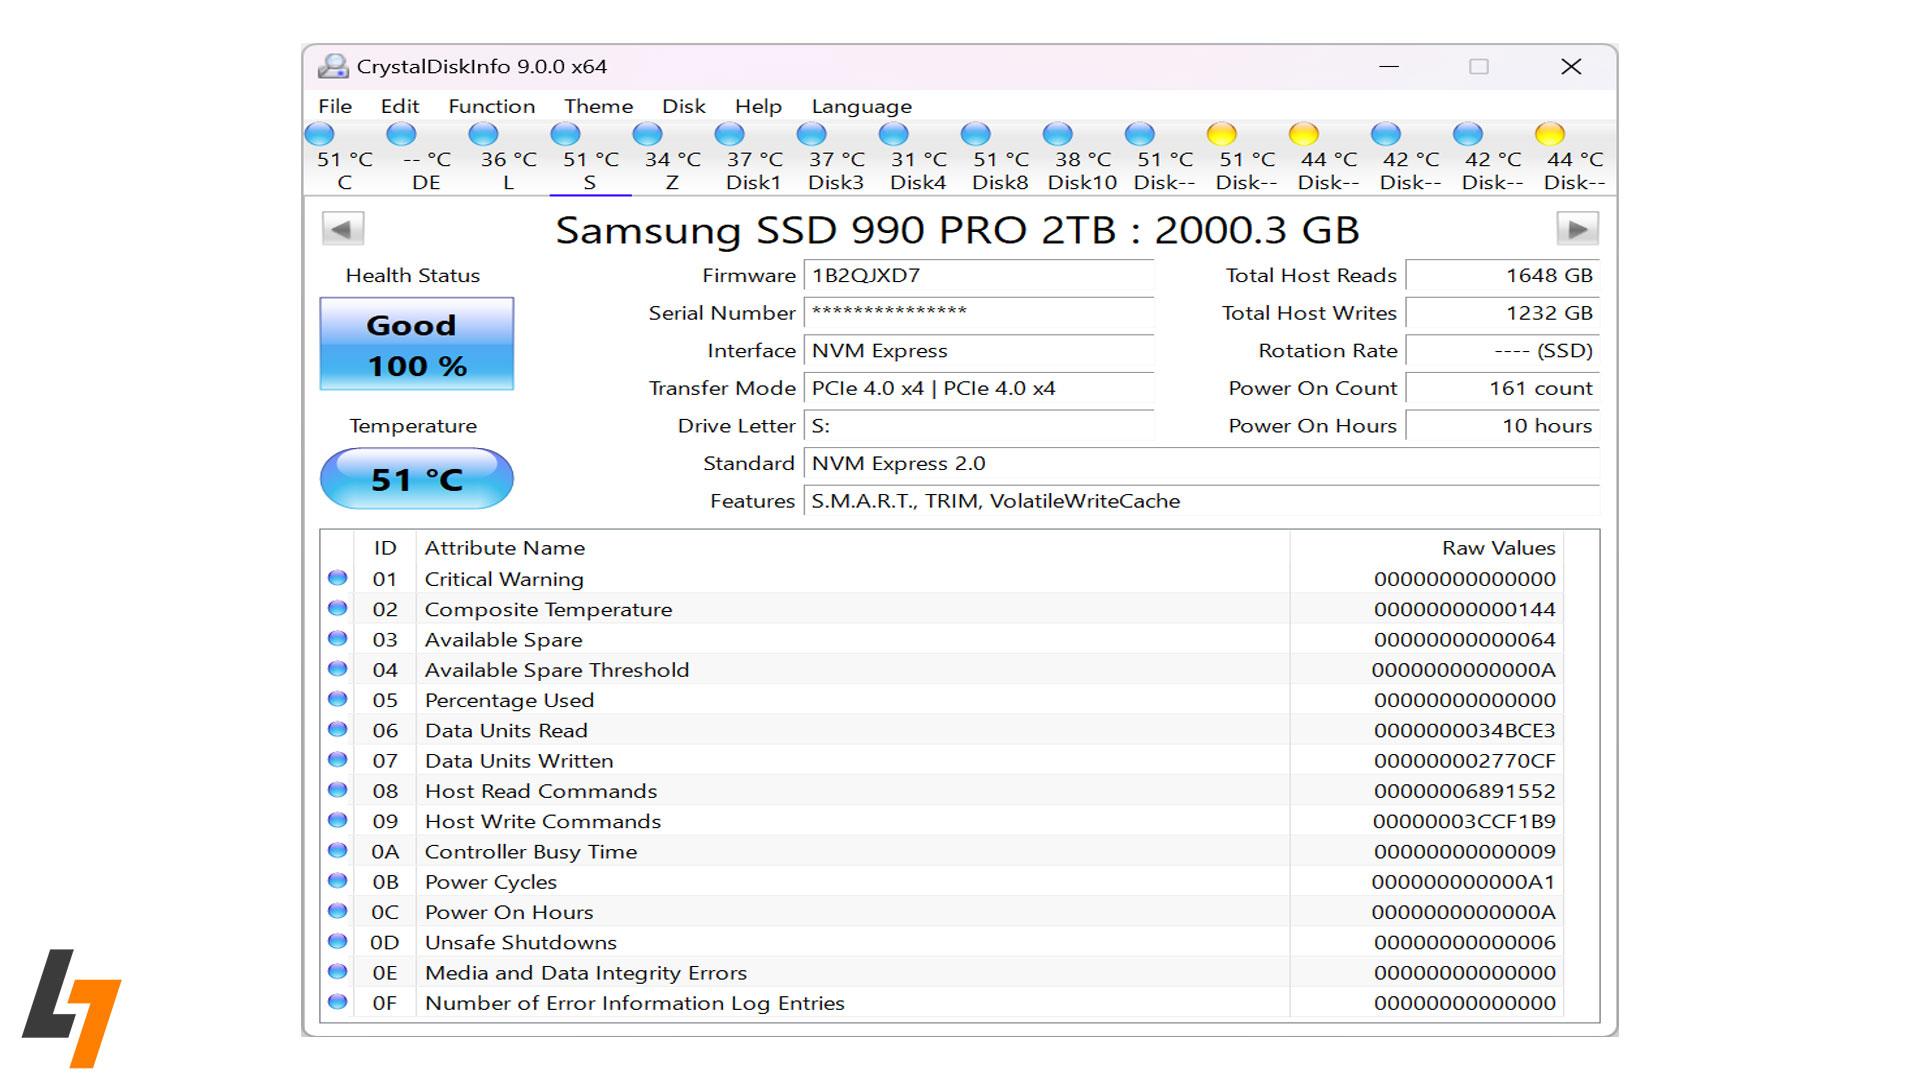1920x1080 pixels.
Task: Select the Disk10 status orb
Action: coord(1057,134)
